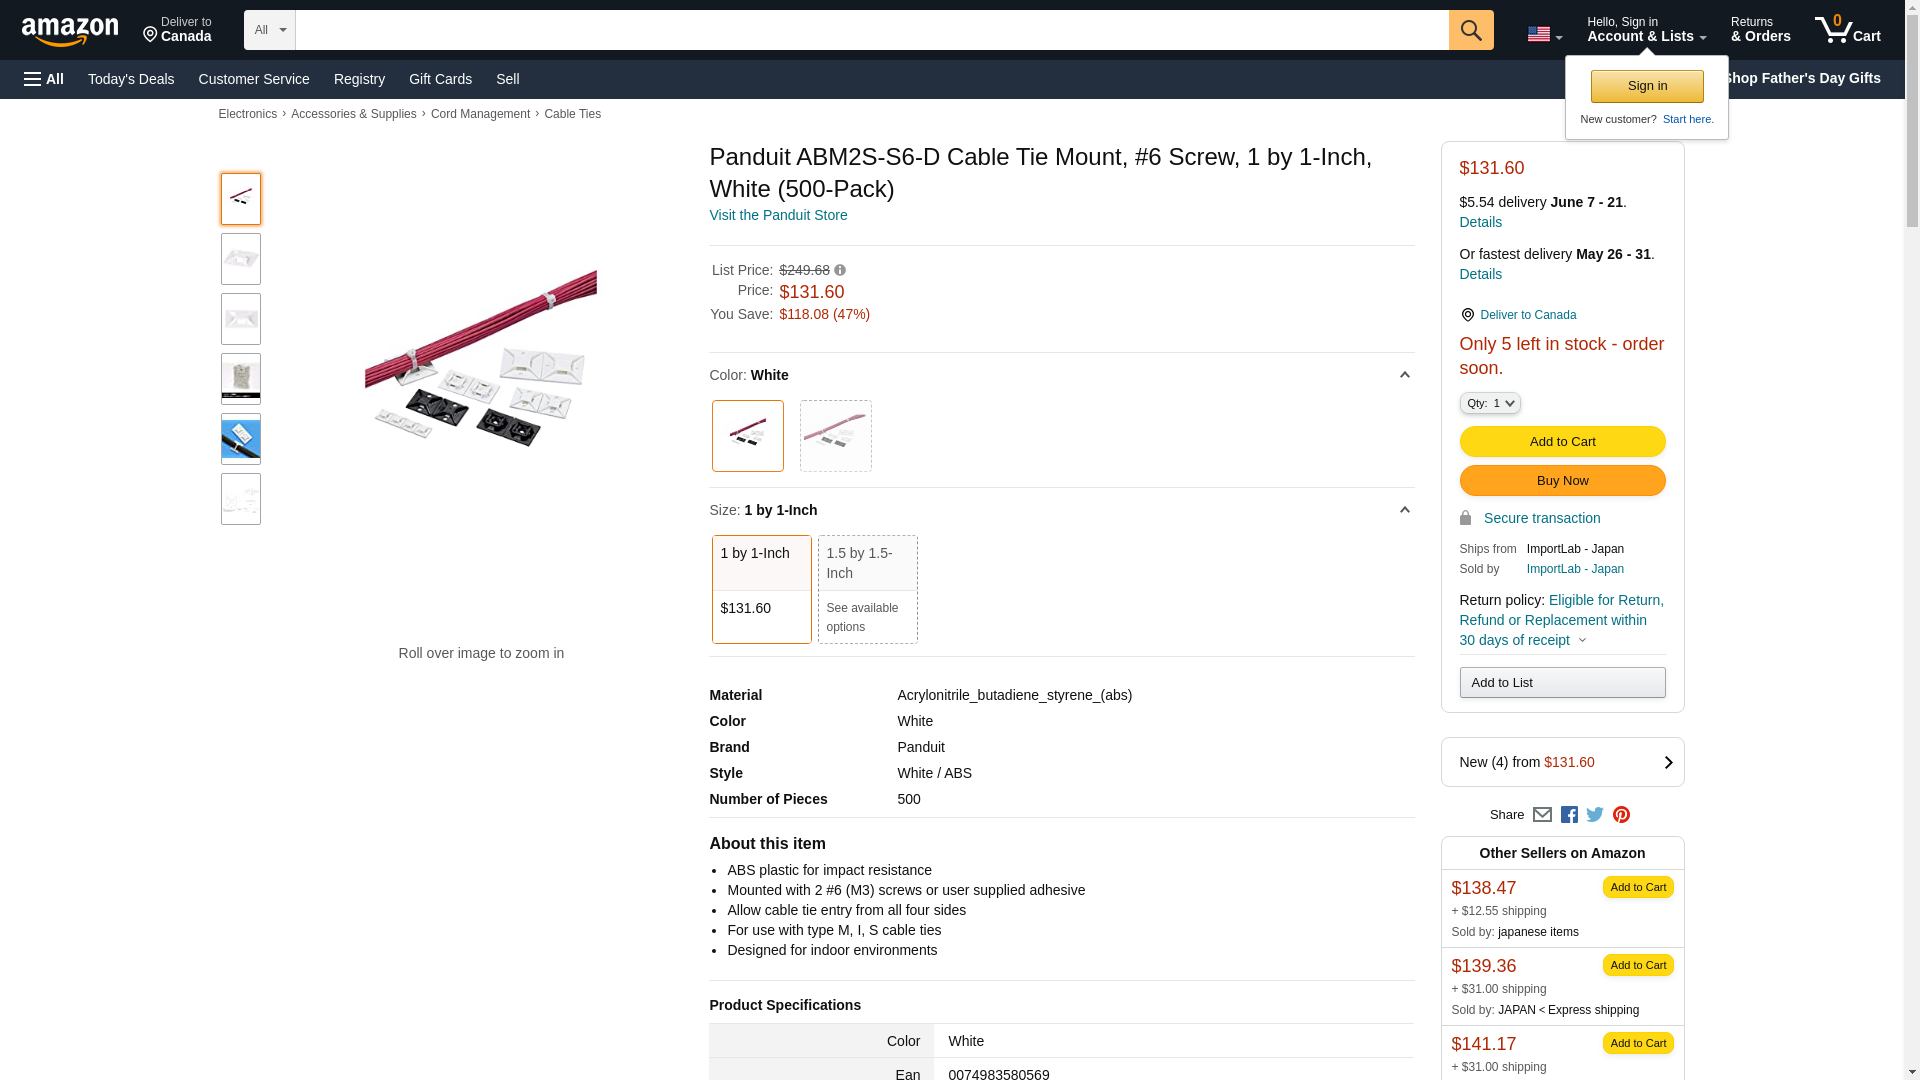
Task: Open Today's Deals in navigation bar
Action: coord(131,79)
